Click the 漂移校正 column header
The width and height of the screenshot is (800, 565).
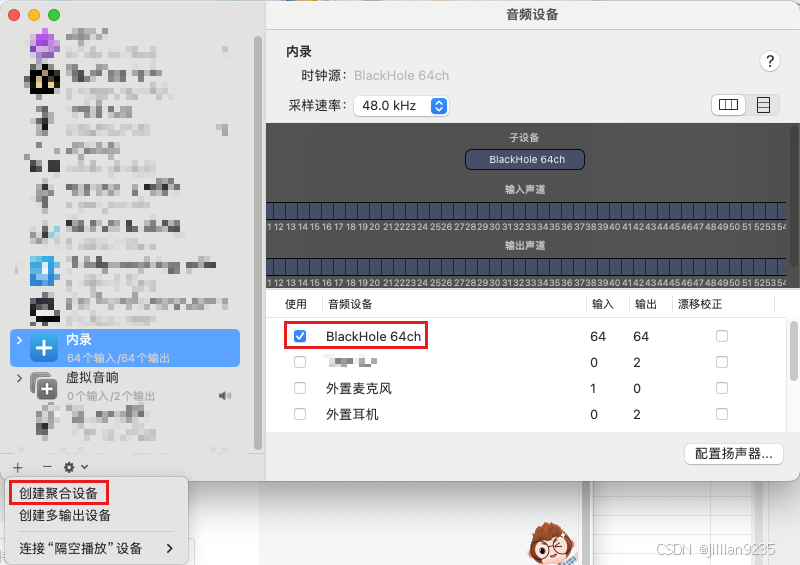(x=699, y=304)
